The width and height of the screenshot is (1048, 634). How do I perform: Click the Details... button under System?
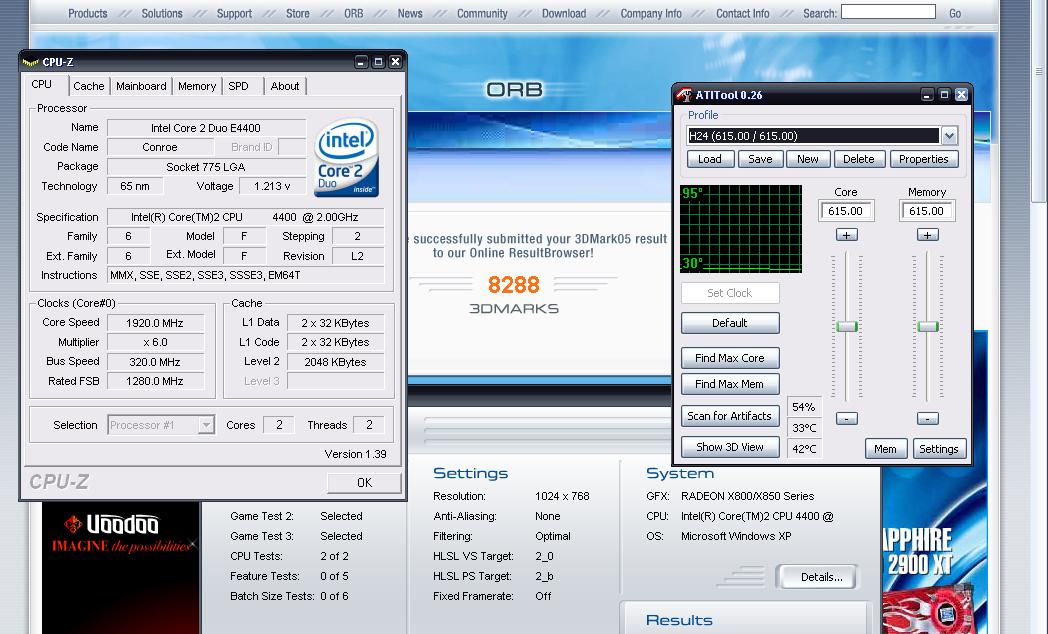click(817, 577)
